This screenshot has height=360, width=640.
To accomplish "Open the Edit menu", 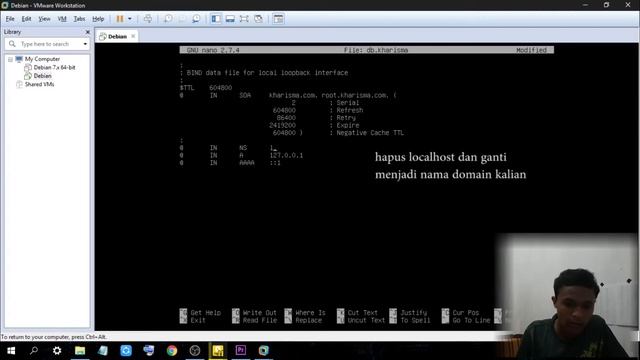I will pyautogui.click(x=27, y=19).
